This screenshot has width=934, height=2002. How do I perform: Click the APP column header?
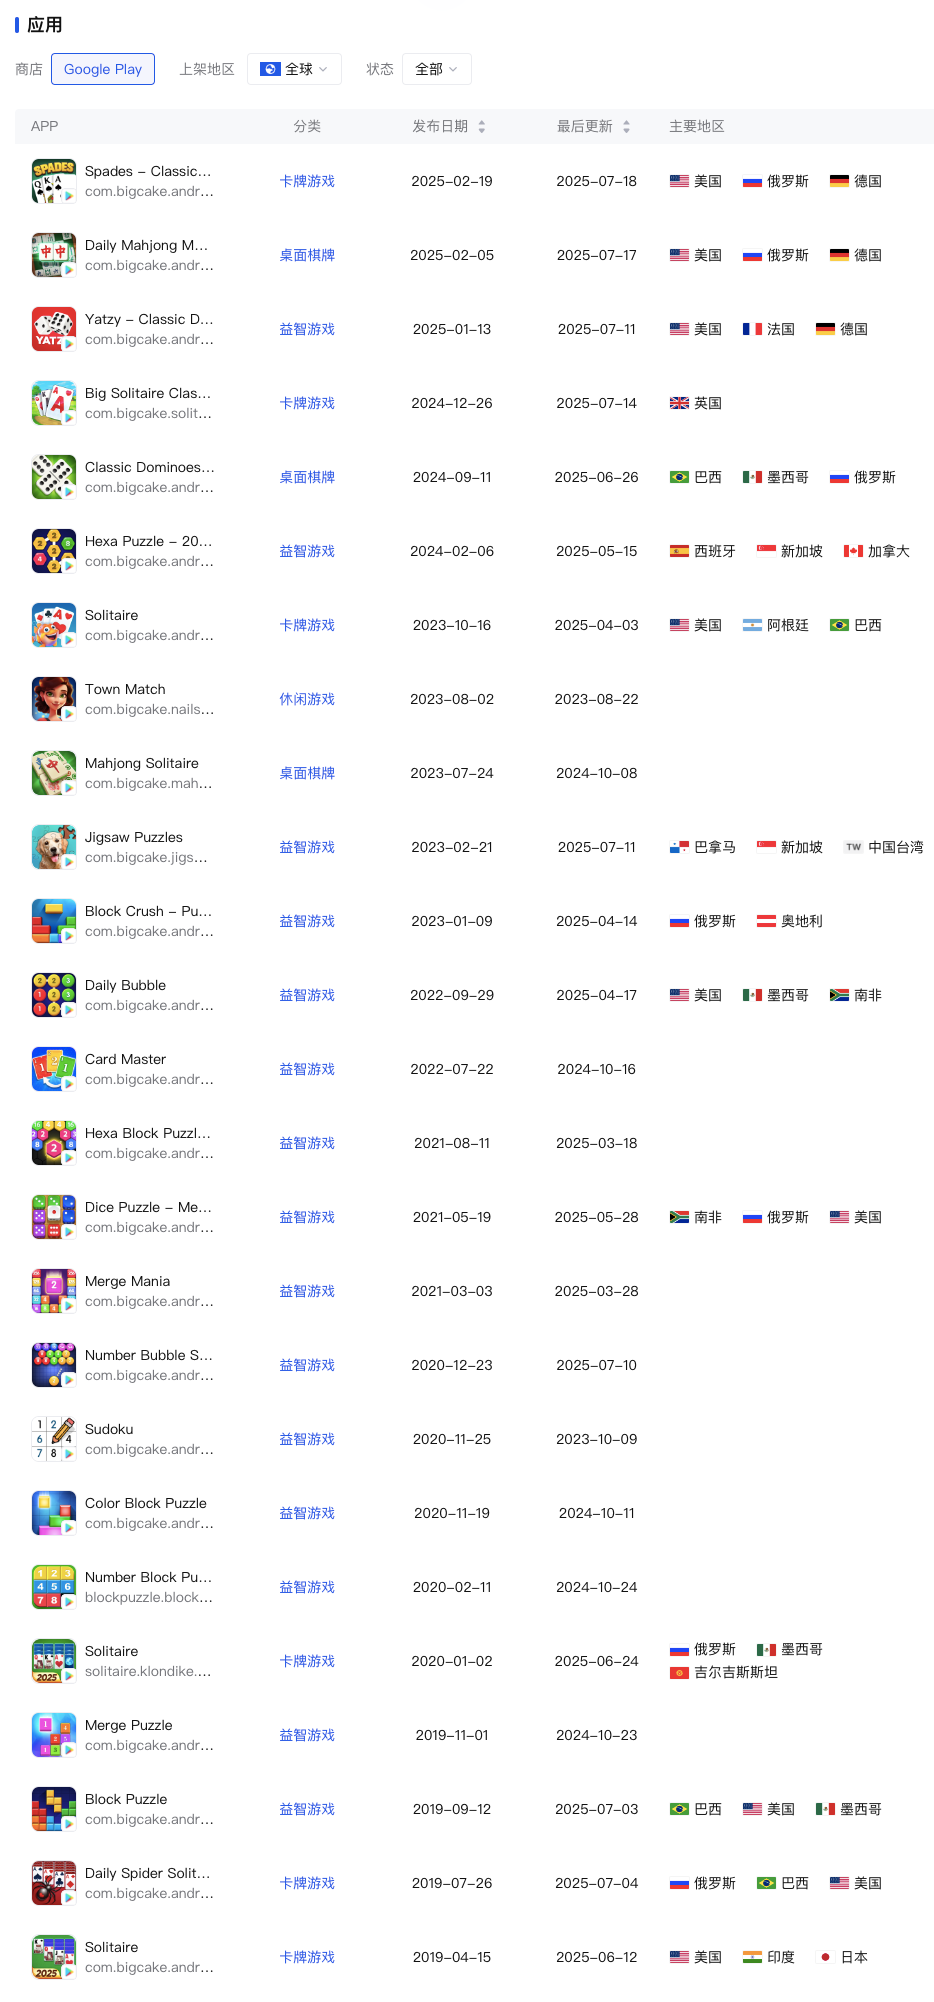[45, 126]
